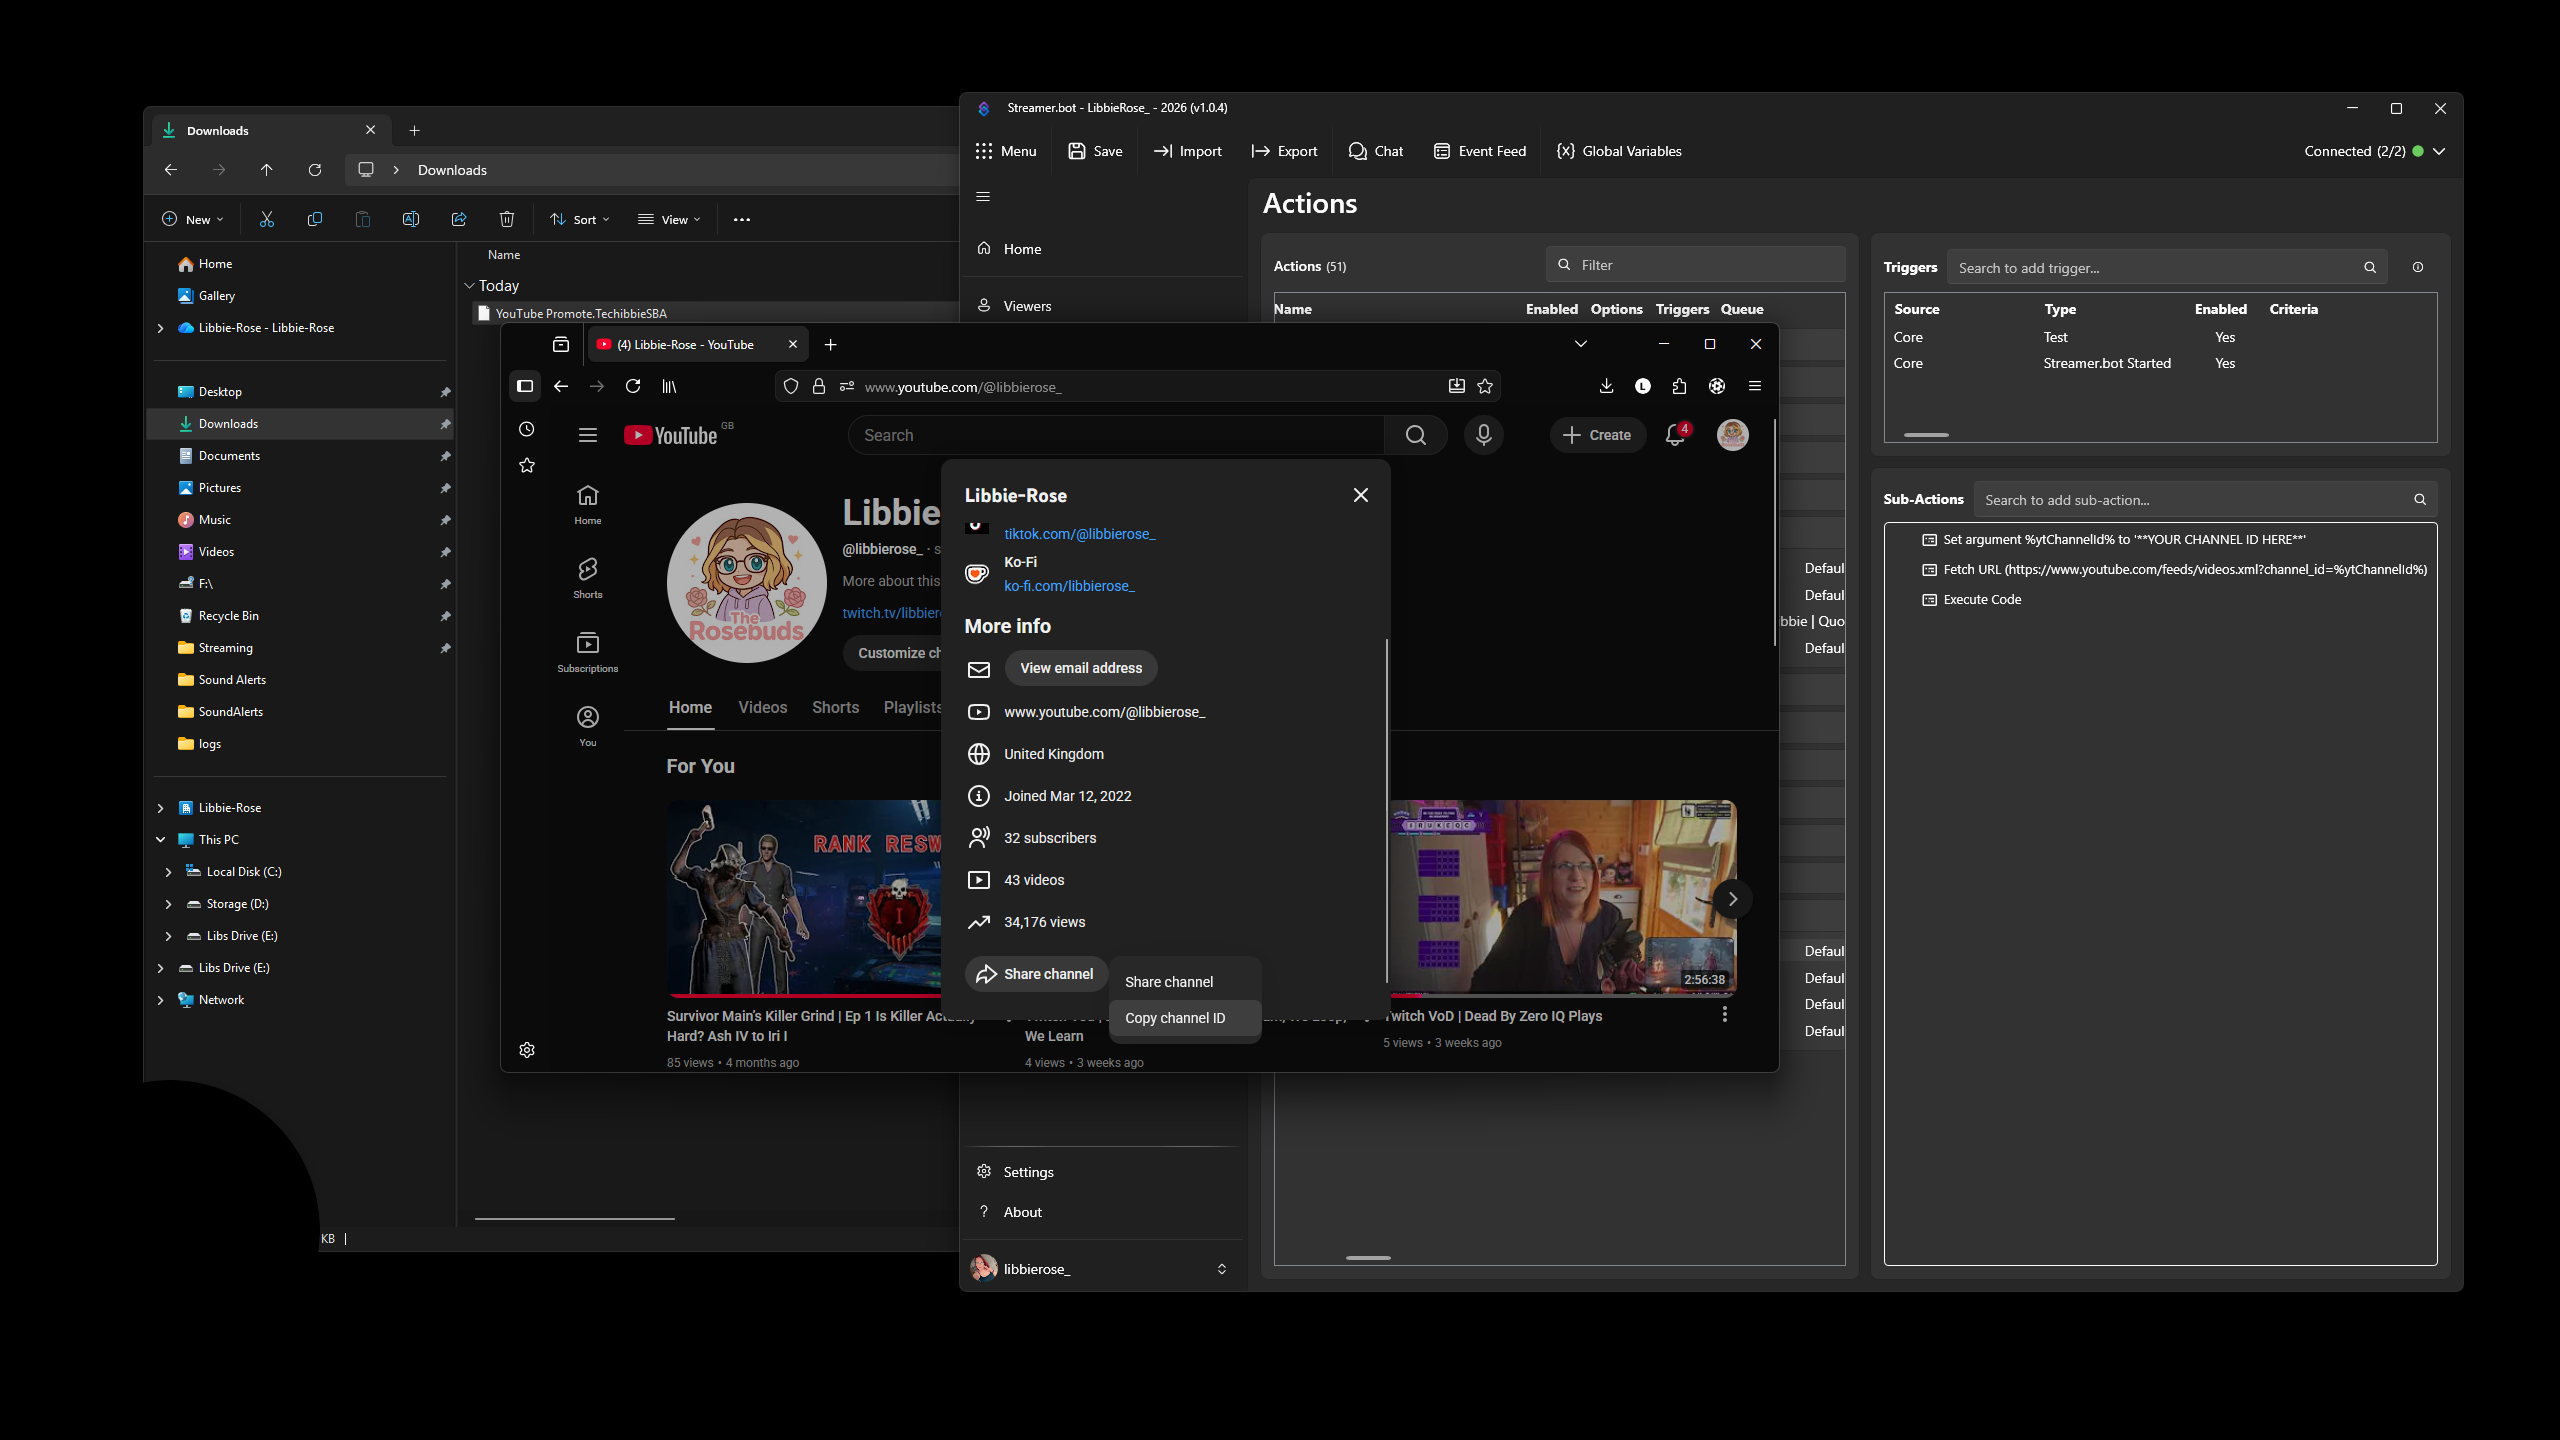Screen dimensions: 2560x1440
Task: Open the View dropdown in File Explorer
Action: point(670,219)
